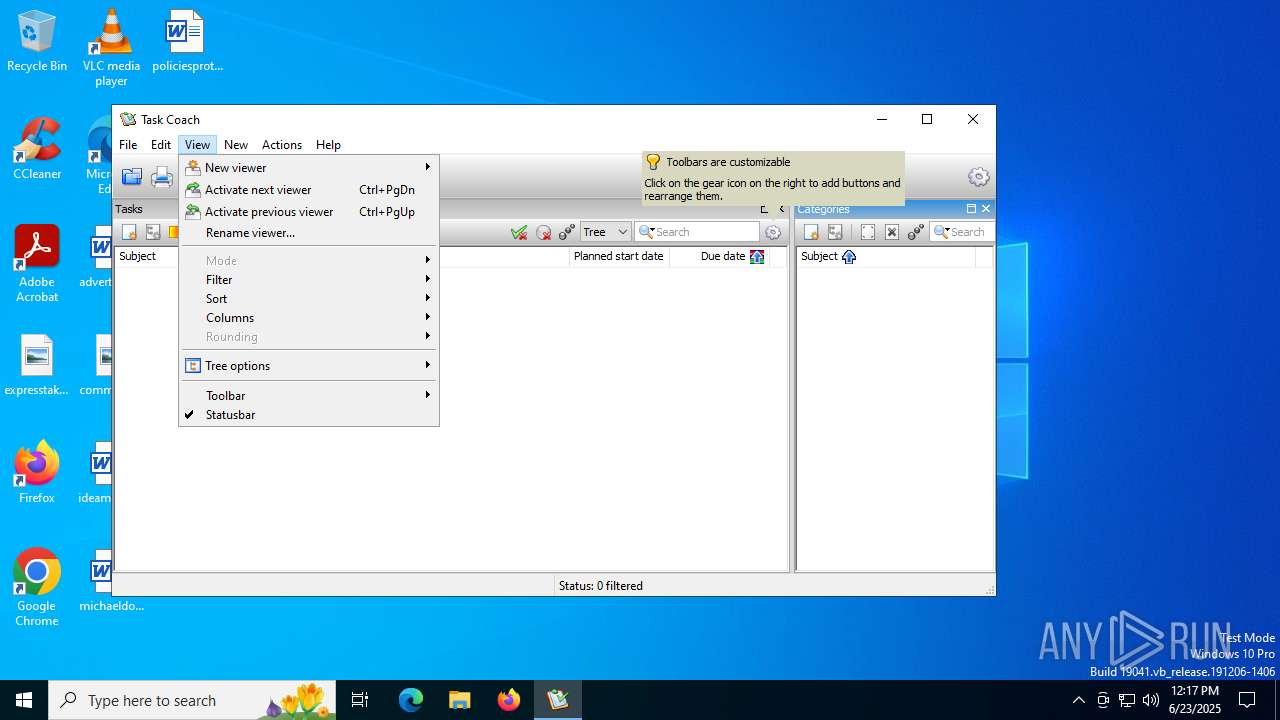Click red circle task filter icon in Tasks toolbar
The width and height of the screenshot is (1280, 720).
coord(543,232)
